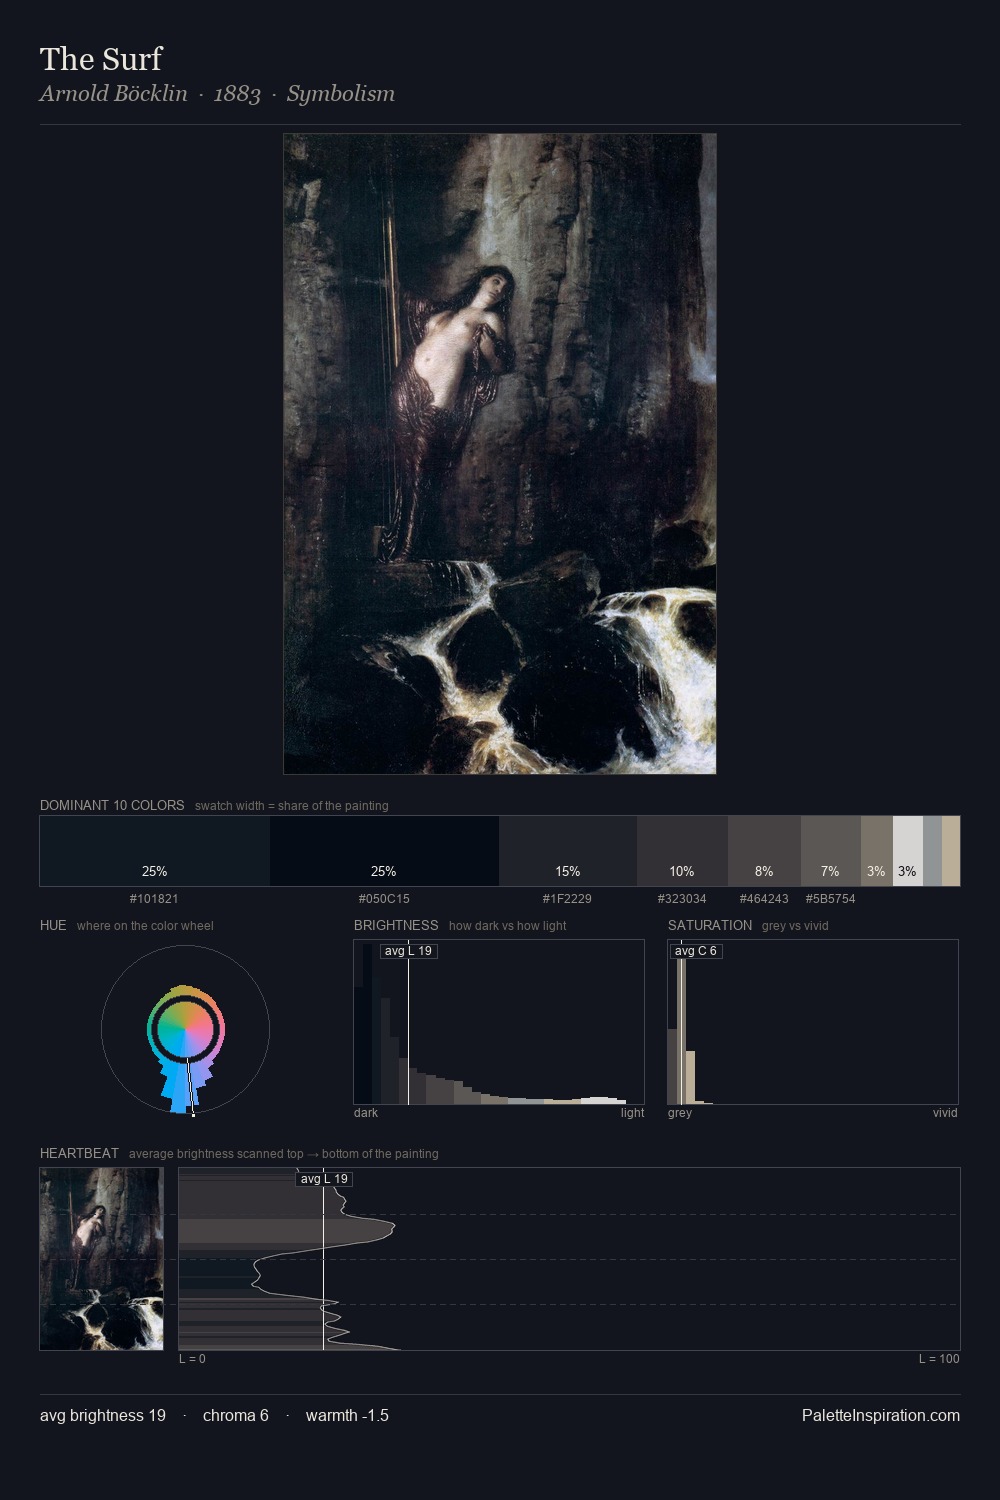Select the #050C15 color swatch

[384, 851]
